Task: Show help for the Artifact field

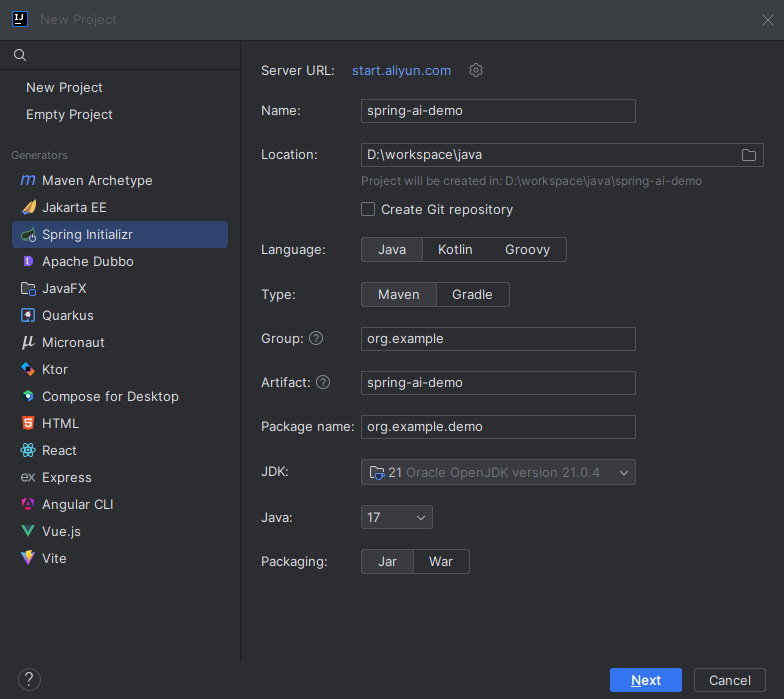Action: [x=323, y=382]
